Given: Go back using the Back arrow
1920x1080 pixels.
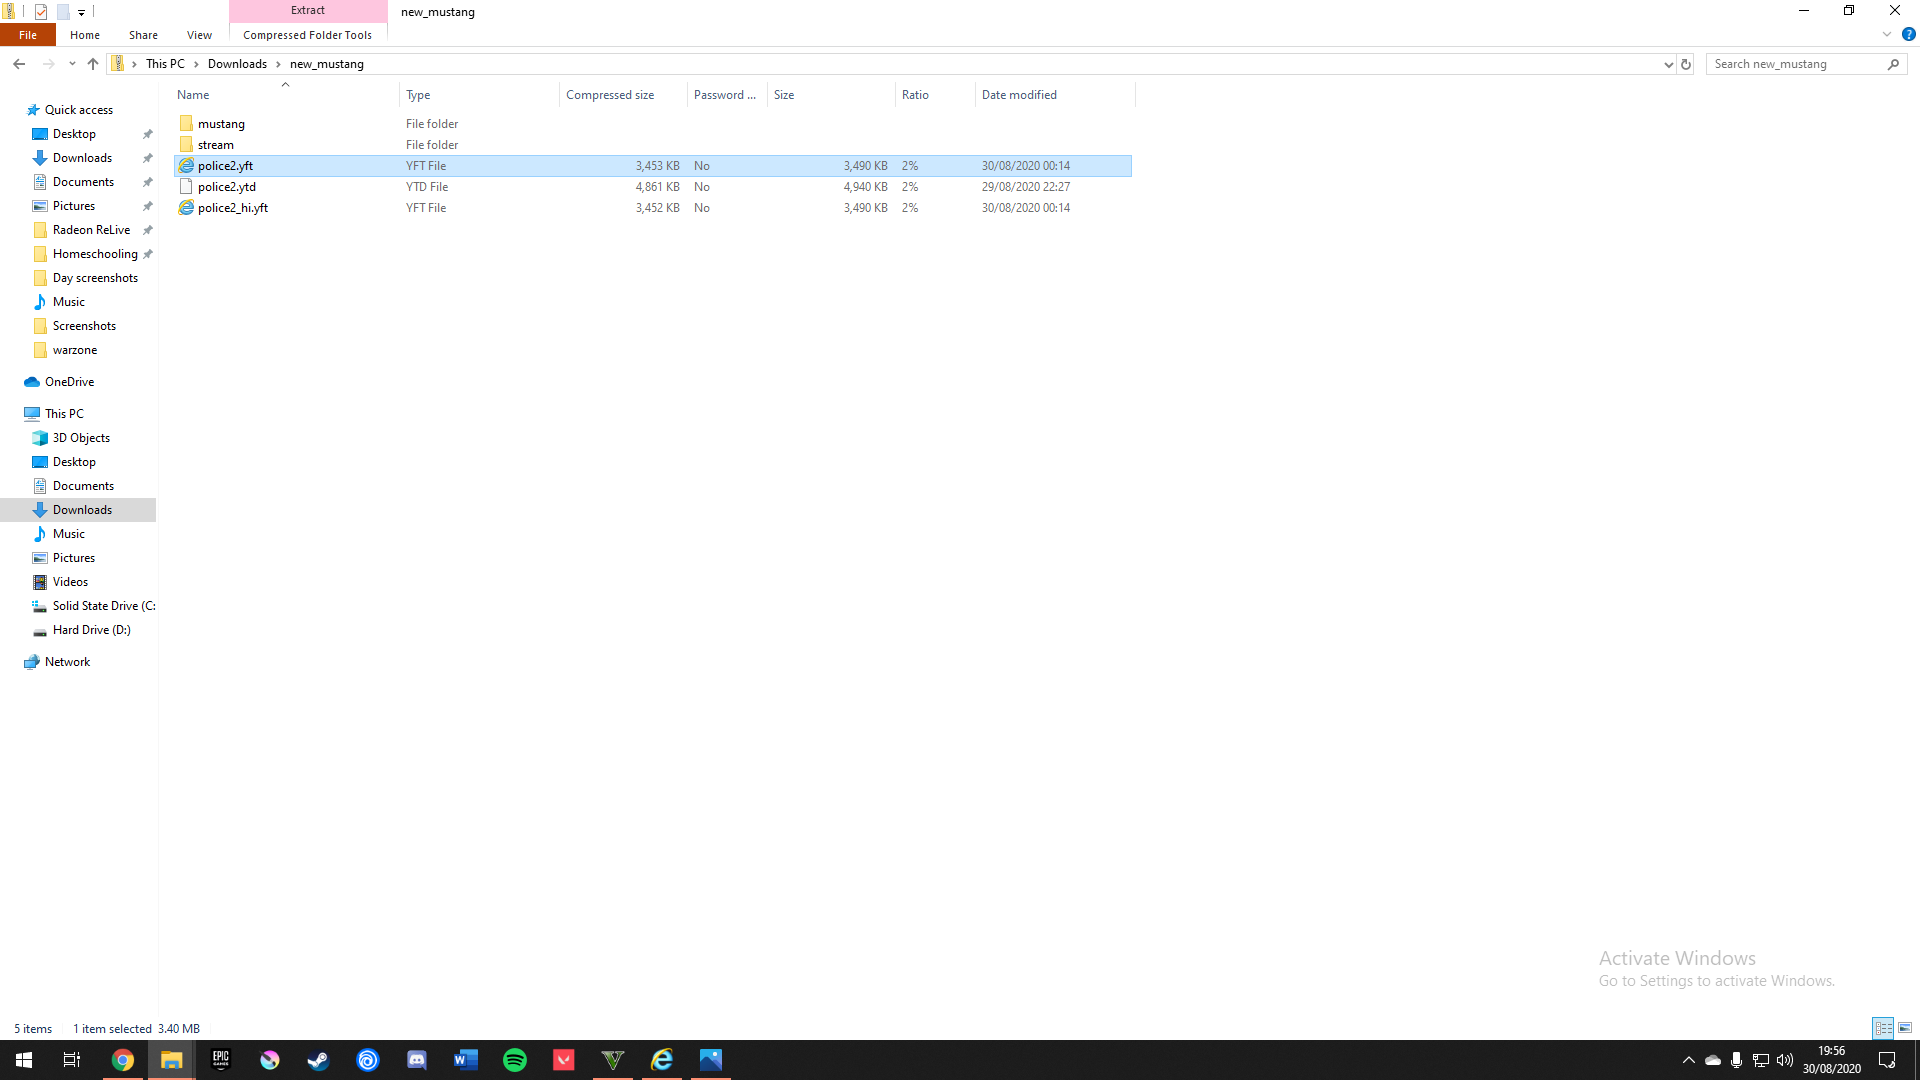Looking at the screenshot, I should click(x=19, y=64).
